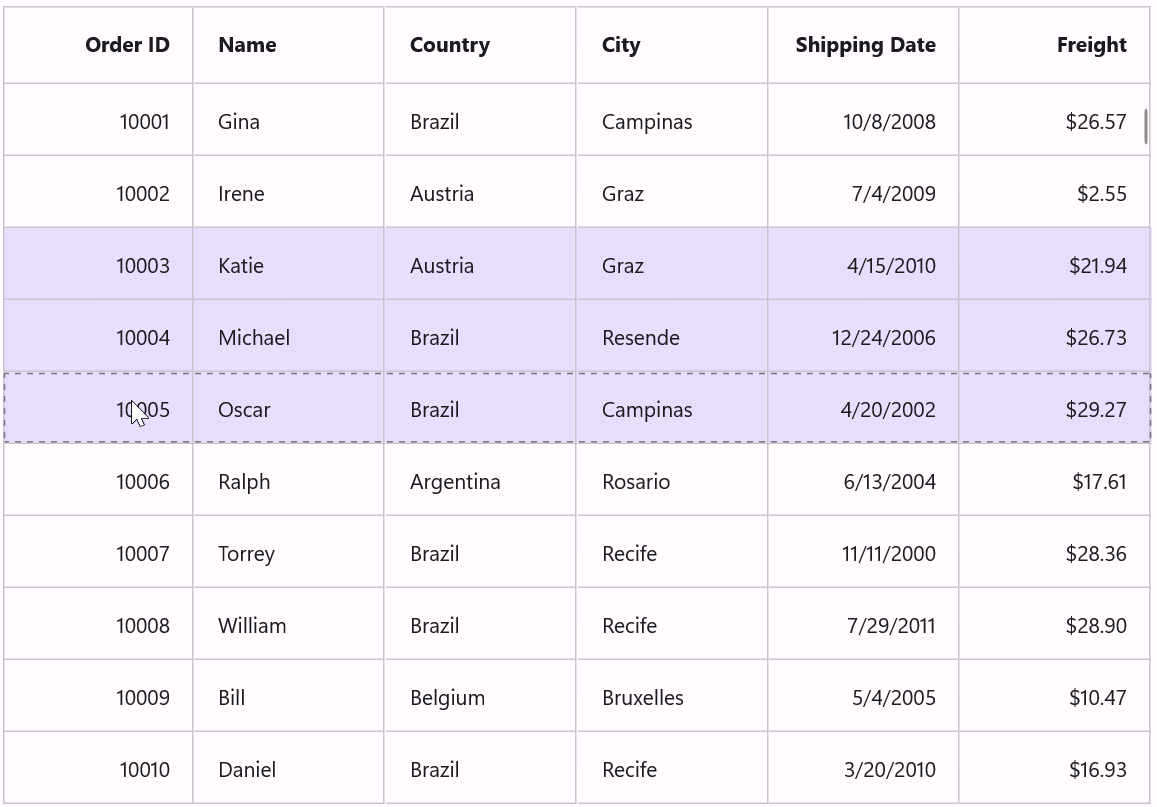Select the $2.55 freight cell
The image size is (1157, 807).
(x=1054, y=193)
